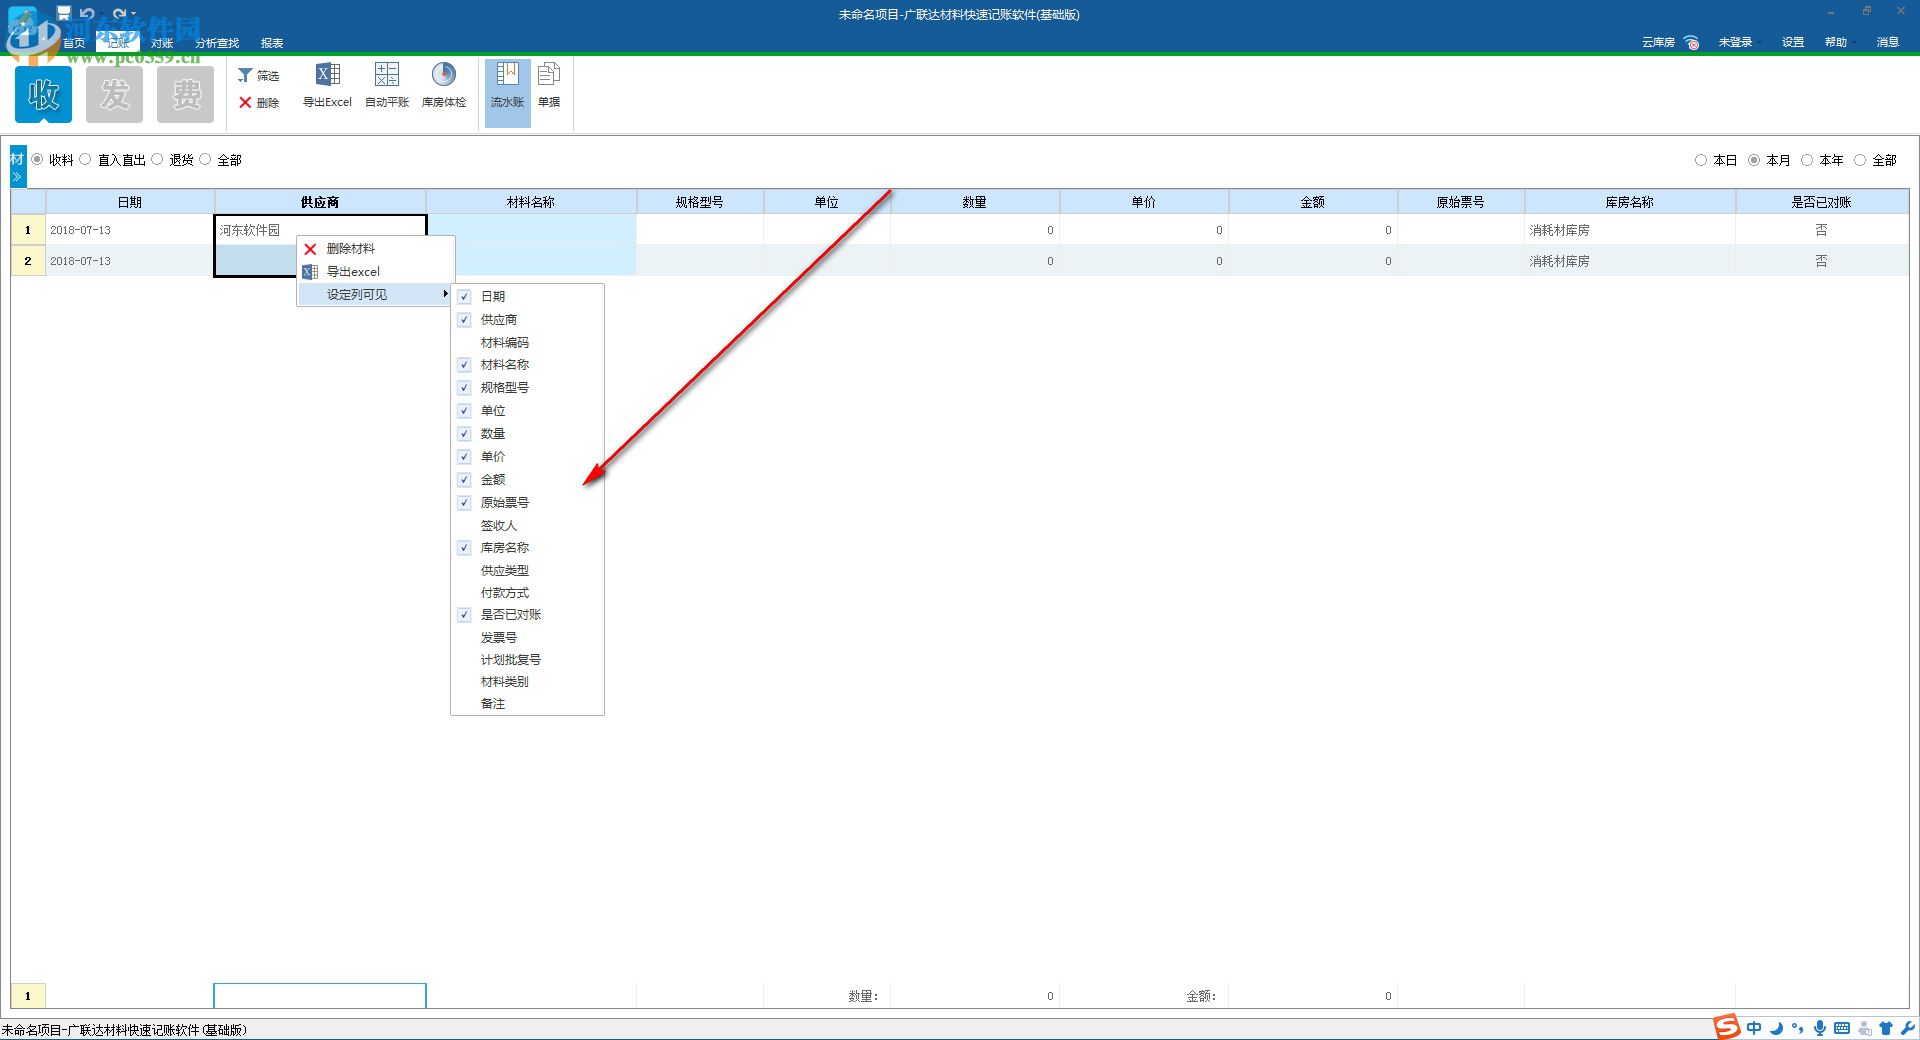Select the 本月 date range radio

1754,160
